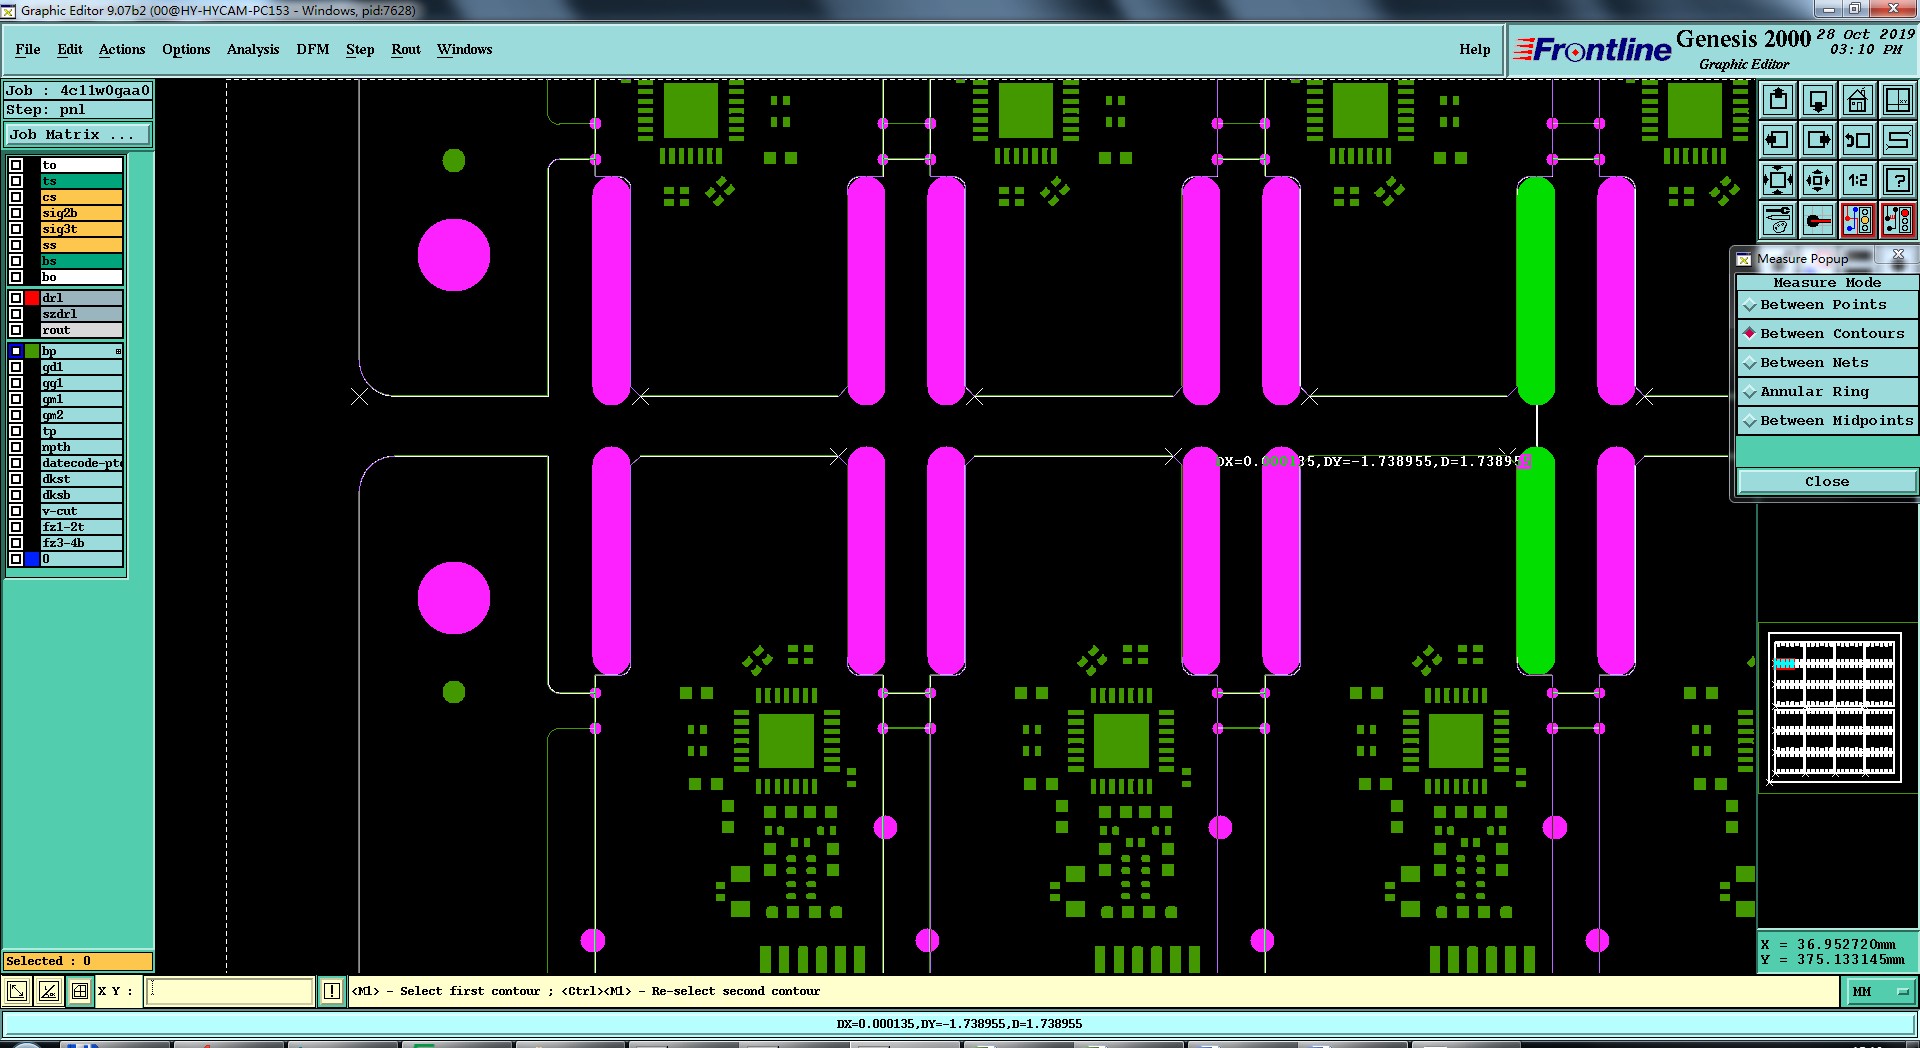Toggle the checkbox for layer ts
The width and height of the screenshot is (1920, 1048).
16,181
